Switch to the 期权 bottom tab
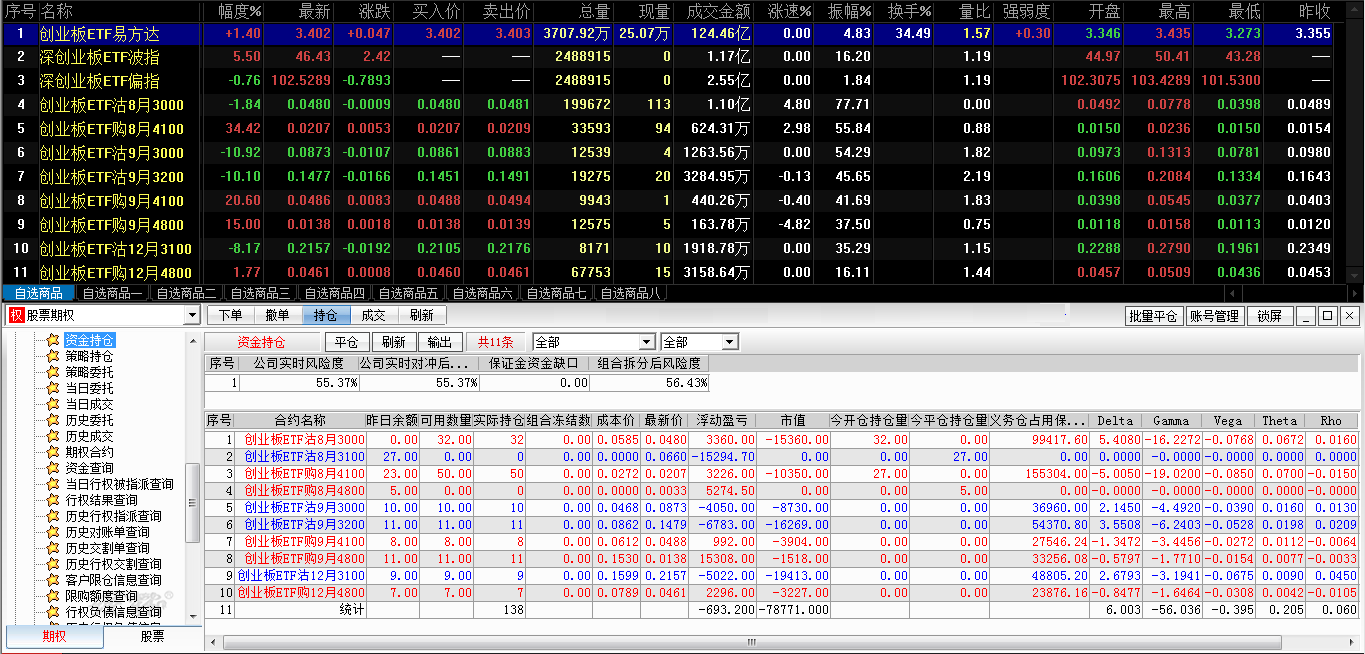The height and width of the screenshot is (654, 1365). tap(54, 636)
